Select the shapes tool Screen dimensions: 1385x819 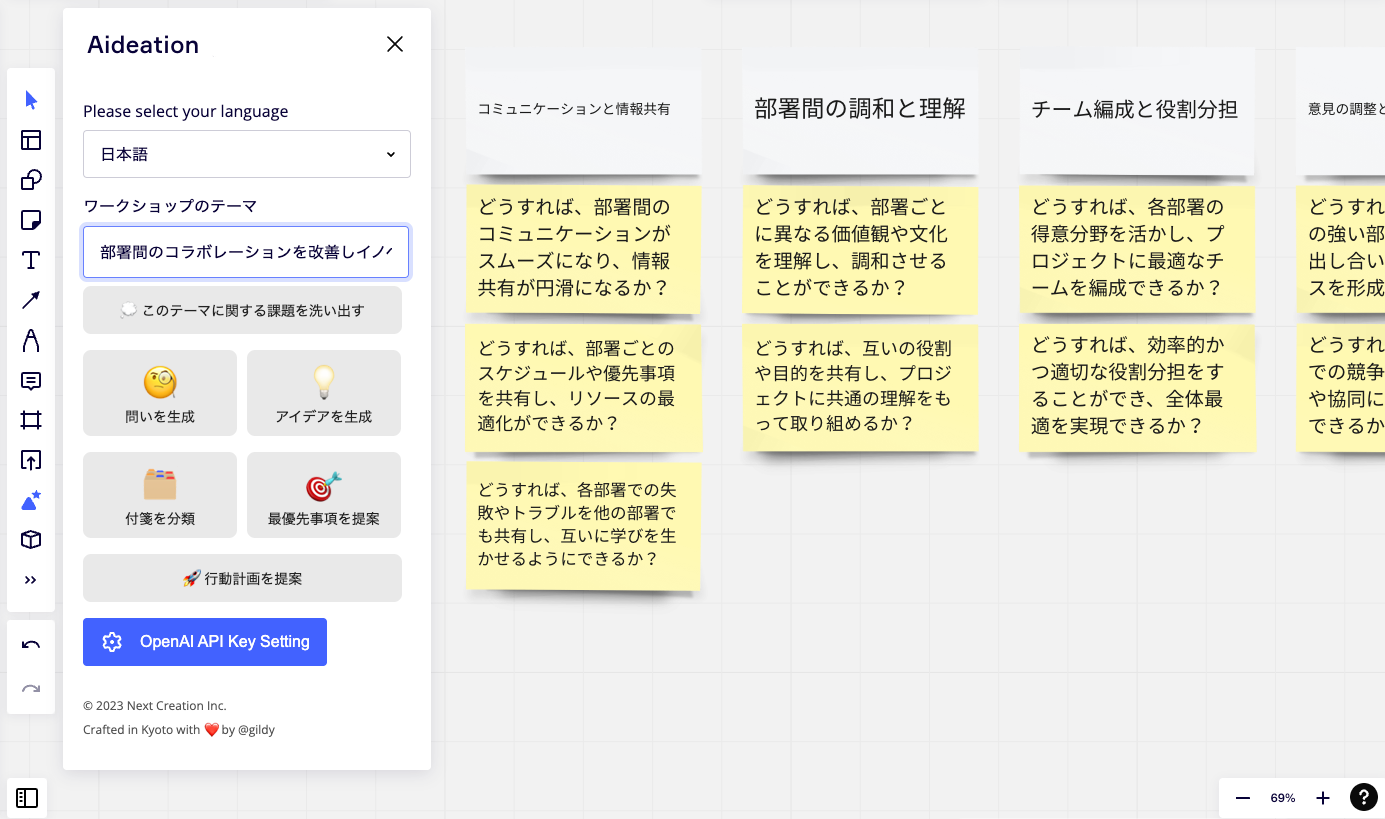click(x=31, y=180)
